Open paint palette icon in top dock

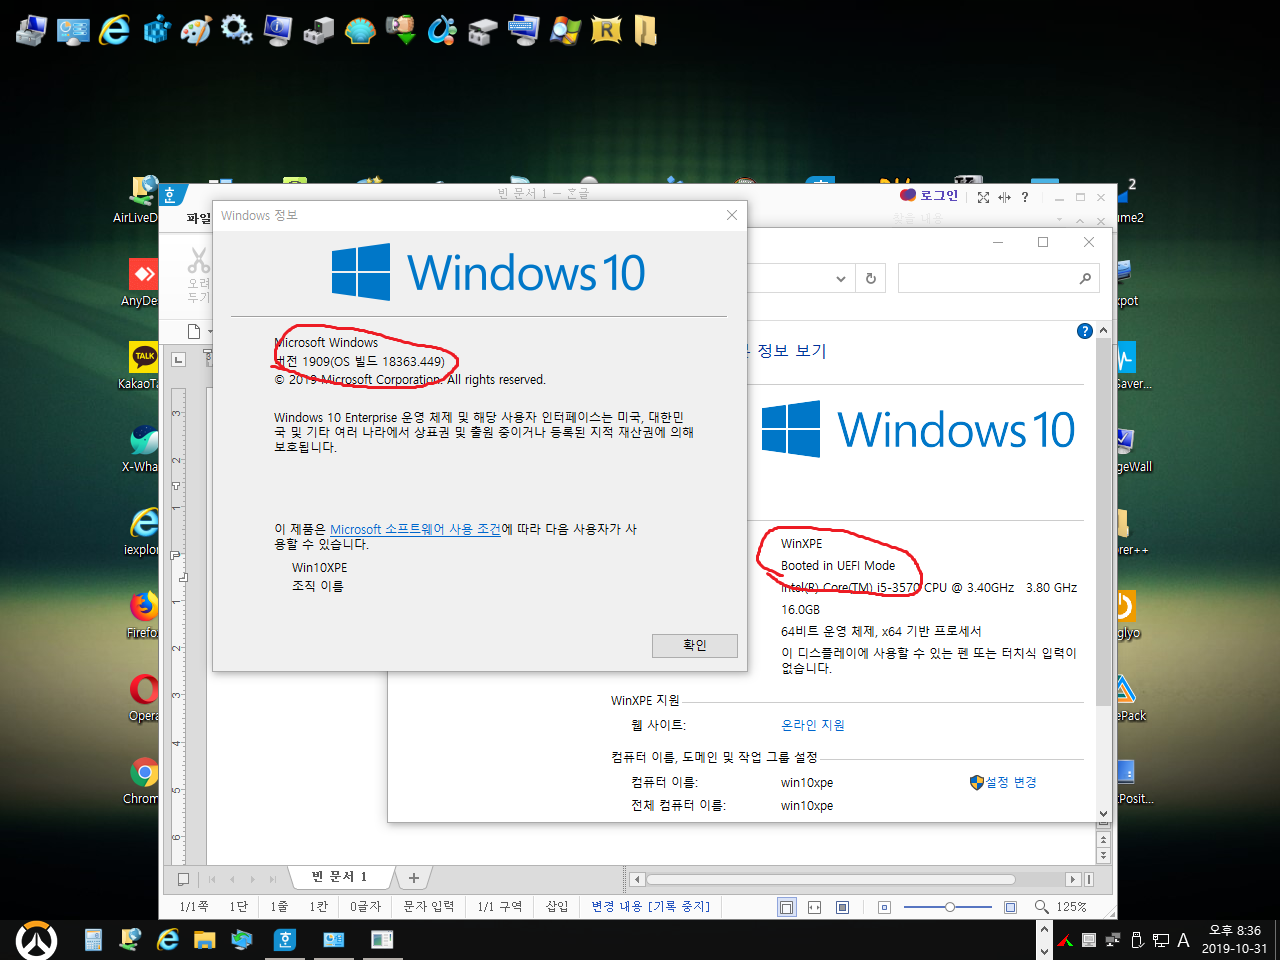point(196,30)
